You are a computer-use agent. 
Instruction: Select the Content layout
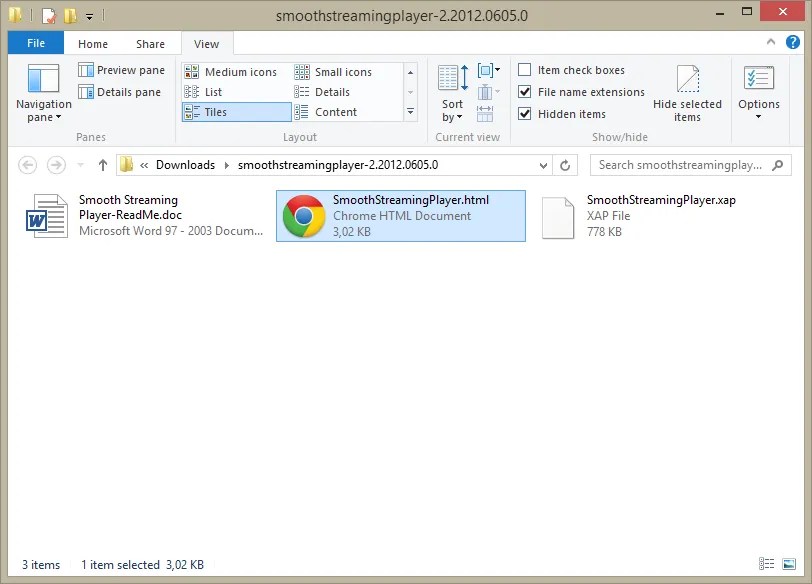[x=326, y=112]
